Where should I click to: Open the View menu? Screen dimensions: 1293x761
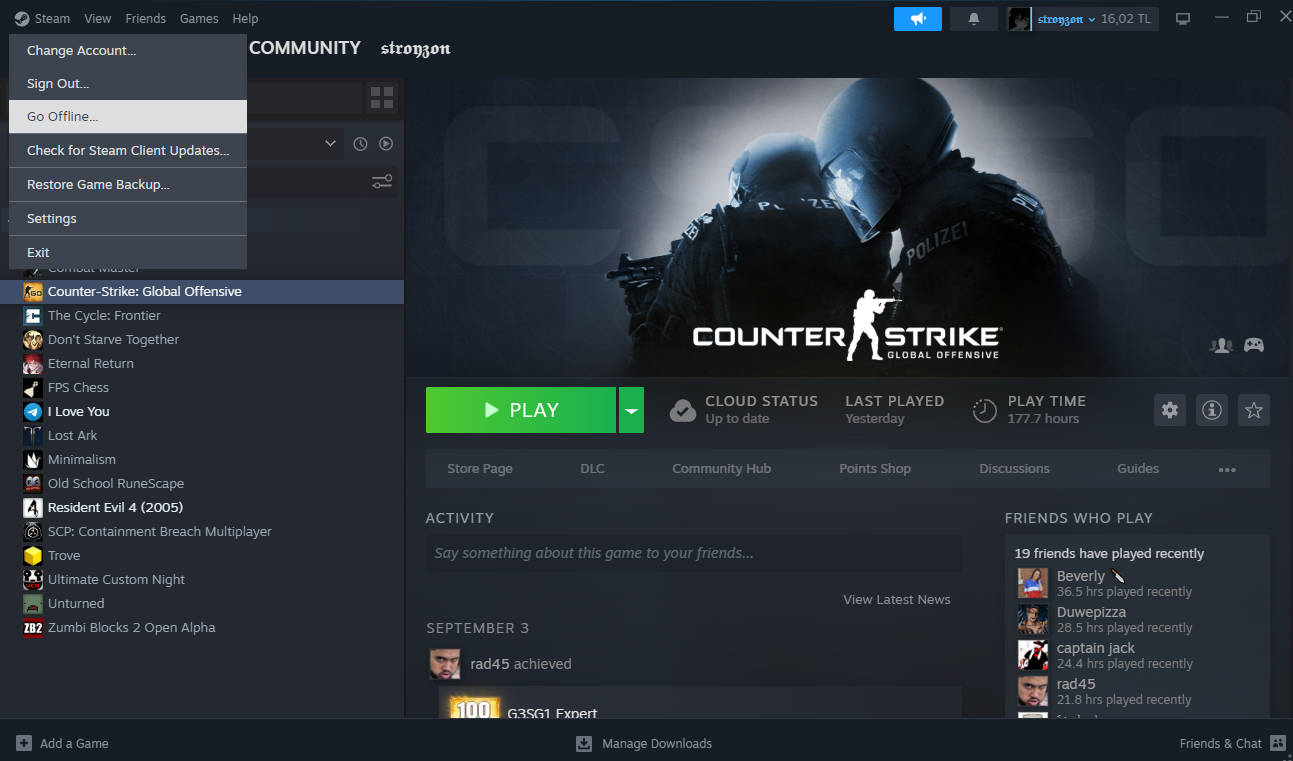(98, 19)
